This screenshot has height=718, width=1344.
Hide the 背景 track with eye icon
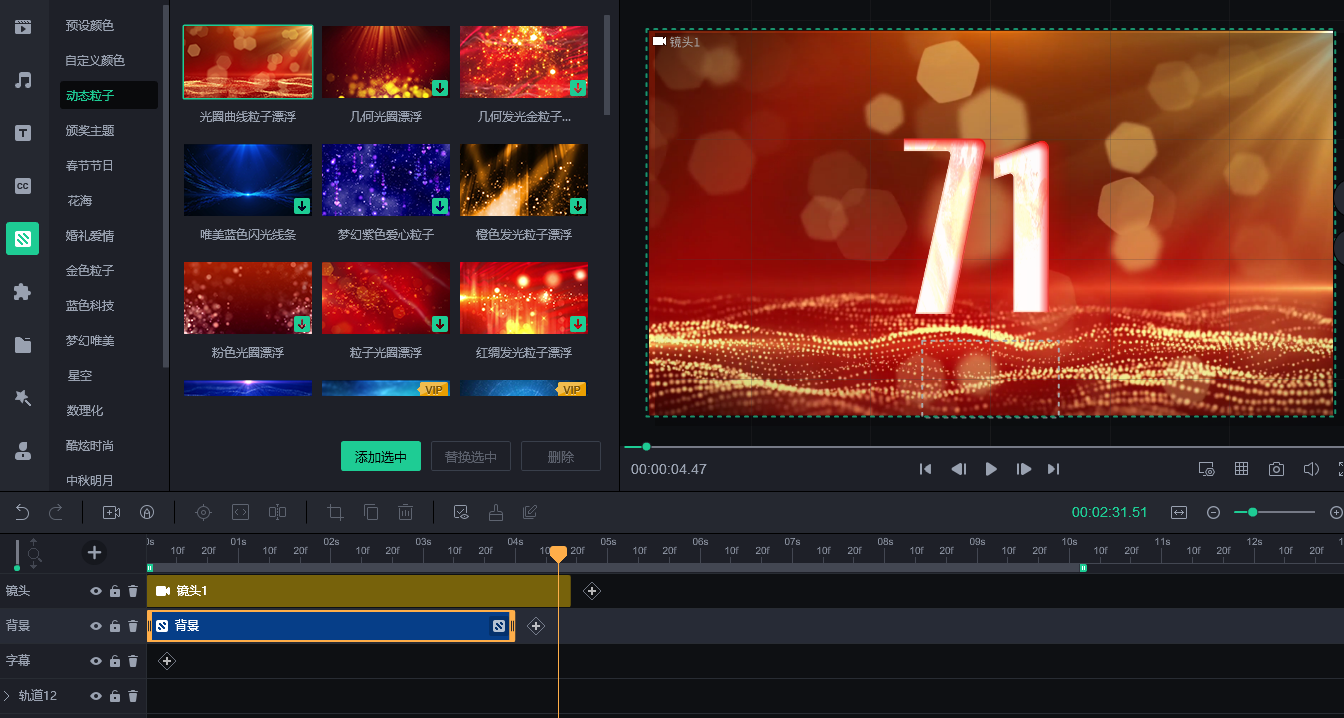click(x=96, y=626)
